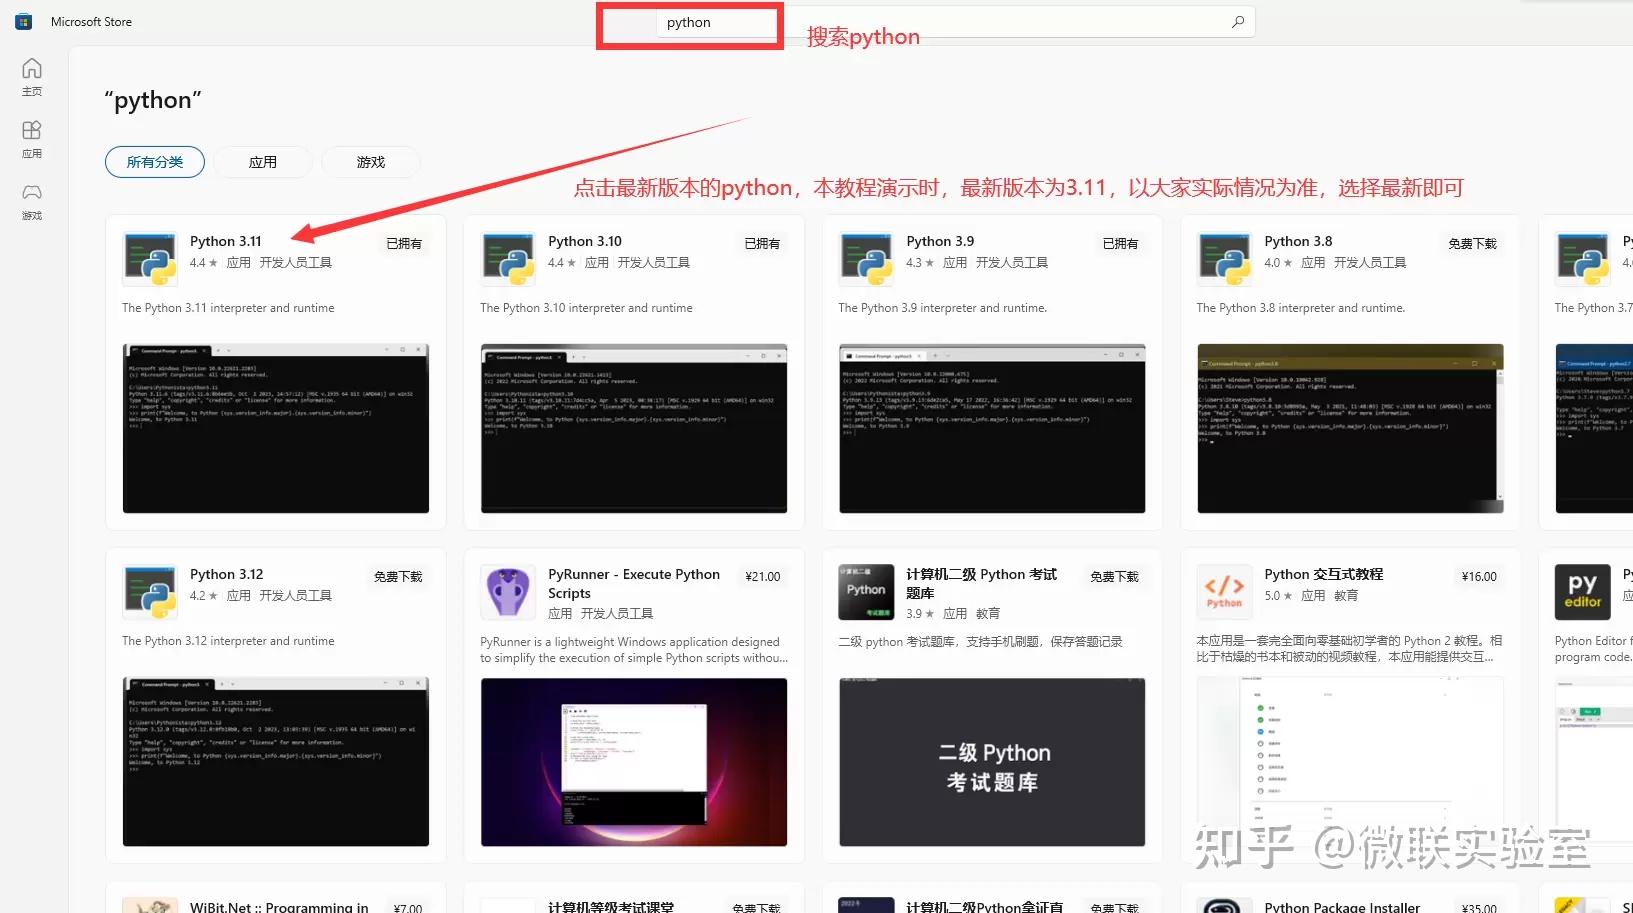Click the 二级 python 考试题库 description text
This screenshot has width=1633, height=913.
tap(980, 641)
